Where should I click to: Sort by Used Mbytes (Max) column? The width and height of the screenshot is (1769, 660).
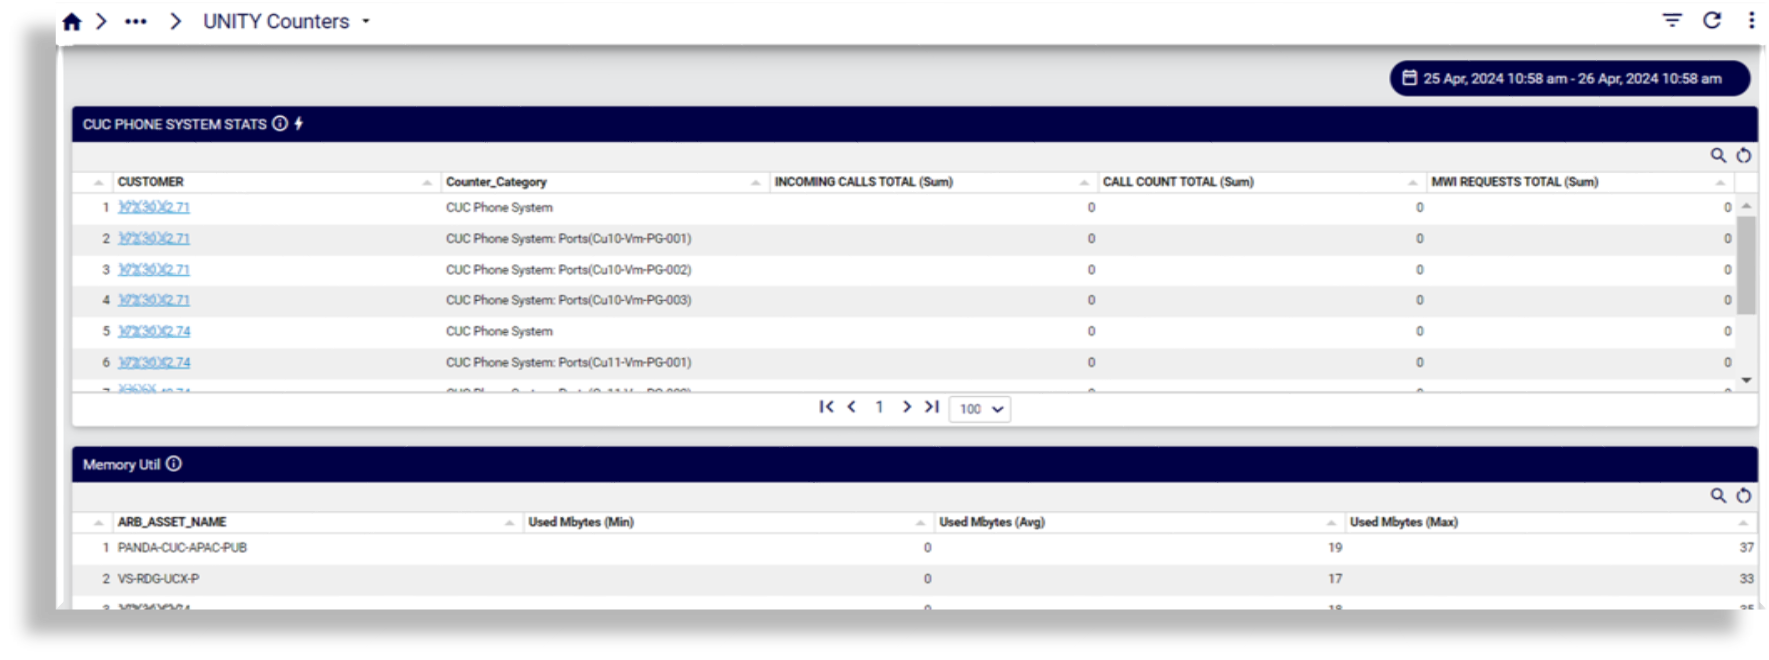point(1404,522)
